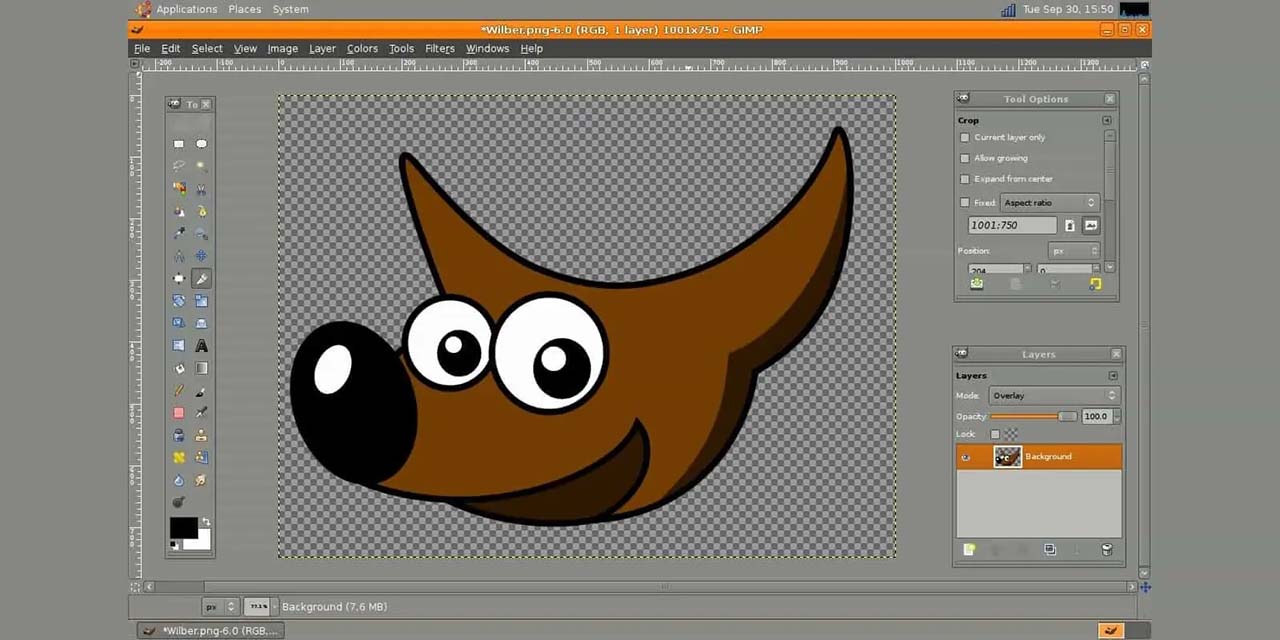Select the Eraser tool
This screenshot has width=1280, height=640.
tap(178, 412)
